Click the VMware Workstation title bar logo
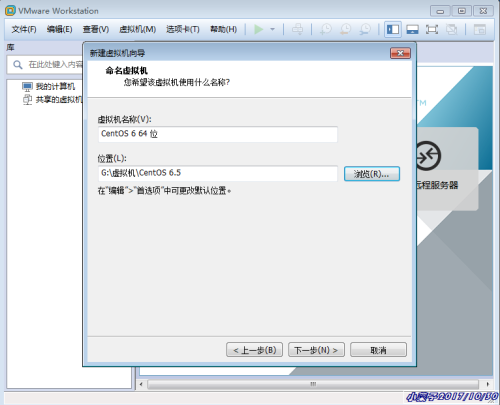The height and width of the screenshot is (405, 500). click(10, 11)
